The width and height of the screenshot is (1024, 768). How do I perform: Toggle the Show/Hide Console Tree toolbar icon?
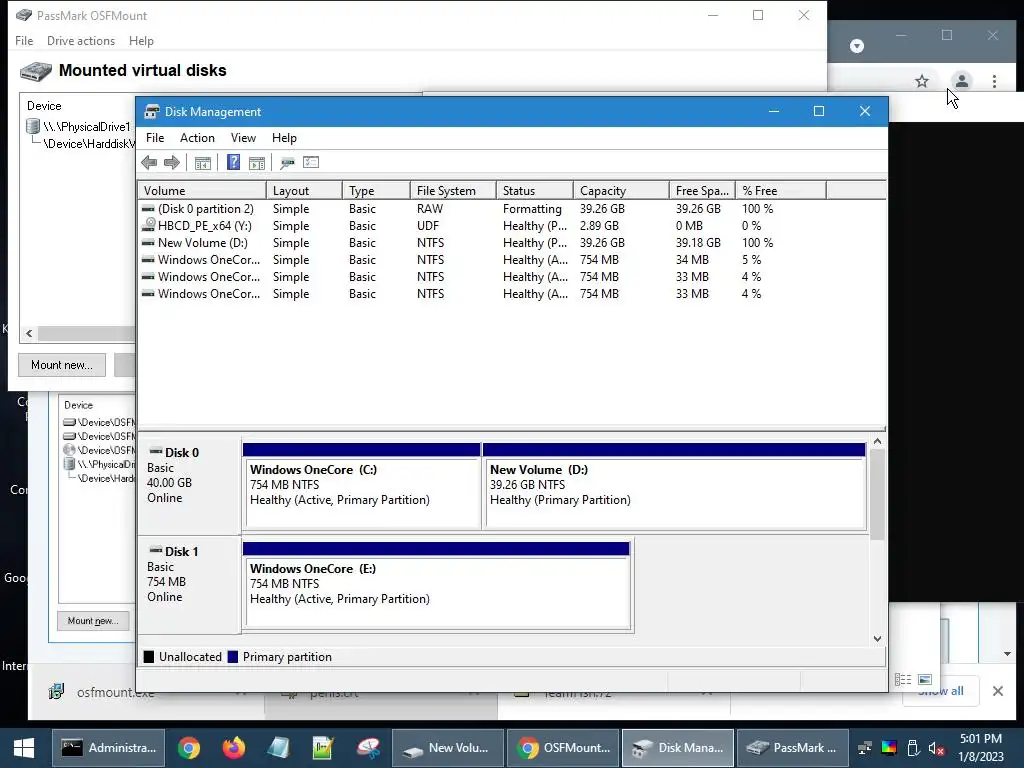[202, 163]
